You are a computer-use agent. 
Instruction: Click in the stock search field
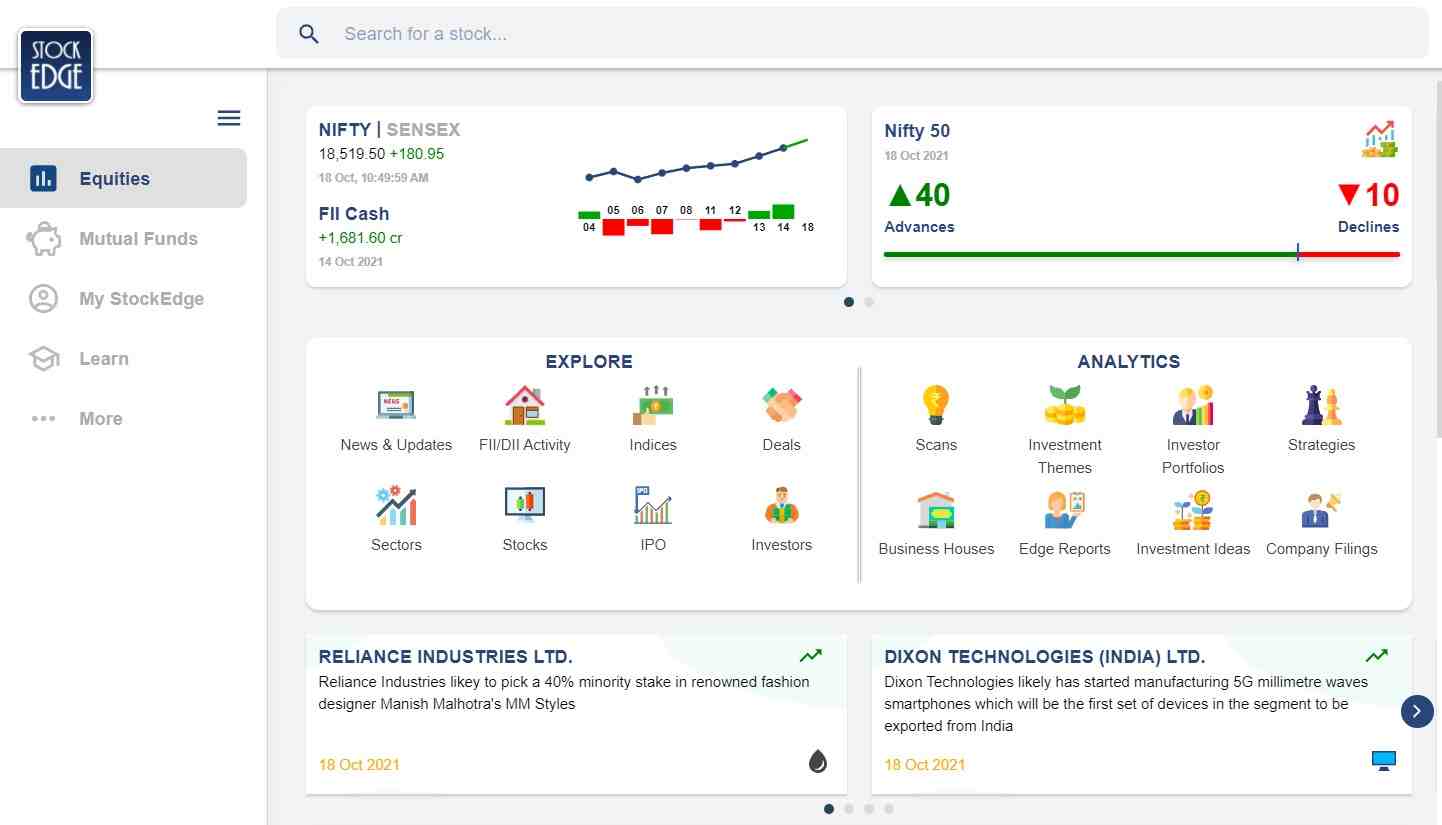tap(852, 34)
